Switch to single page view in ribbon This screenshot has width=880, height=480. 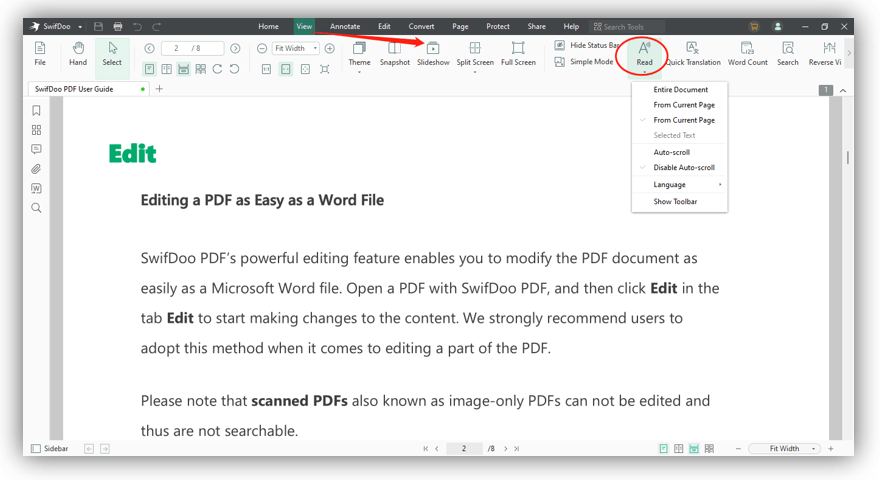[x=149, y=69]
